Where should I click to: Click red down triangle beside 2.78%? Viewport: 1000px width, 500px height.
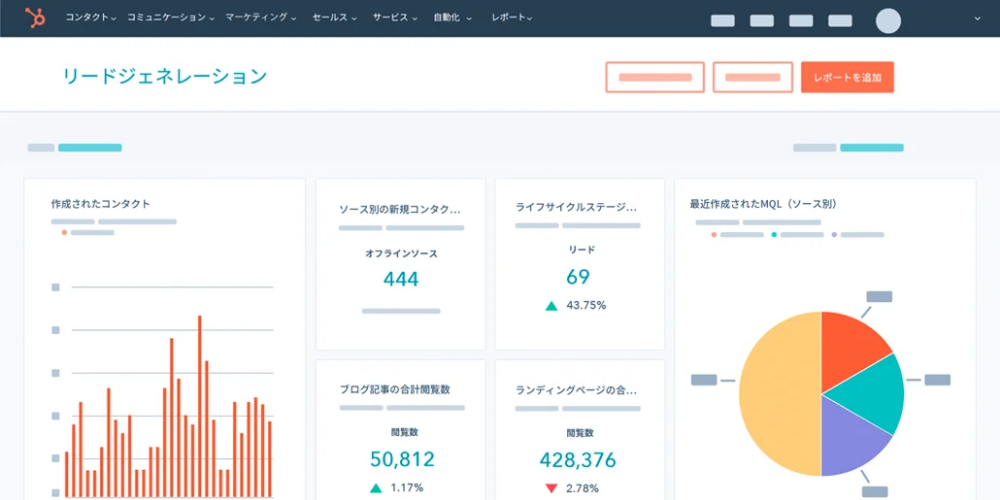point(551,488)
